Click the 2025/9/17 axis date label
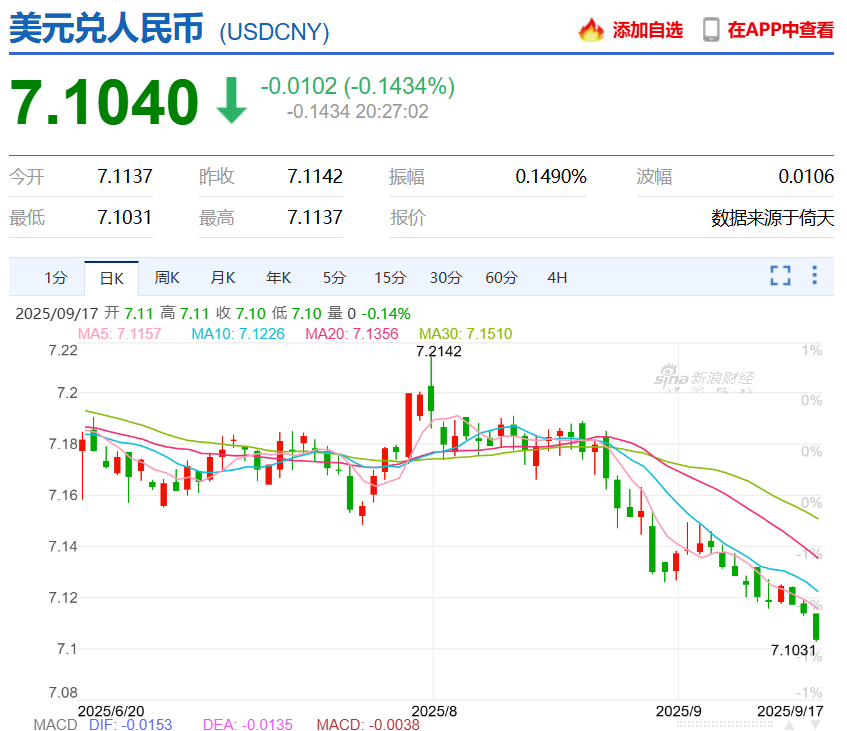 (790, 711)
